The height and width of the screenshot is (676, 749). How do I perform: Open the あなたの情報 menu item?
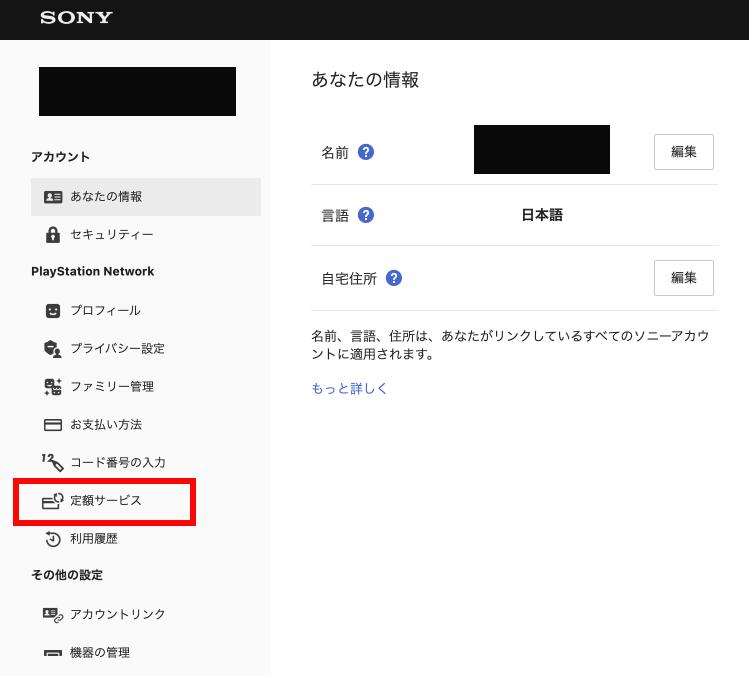(x=146, y=197)
